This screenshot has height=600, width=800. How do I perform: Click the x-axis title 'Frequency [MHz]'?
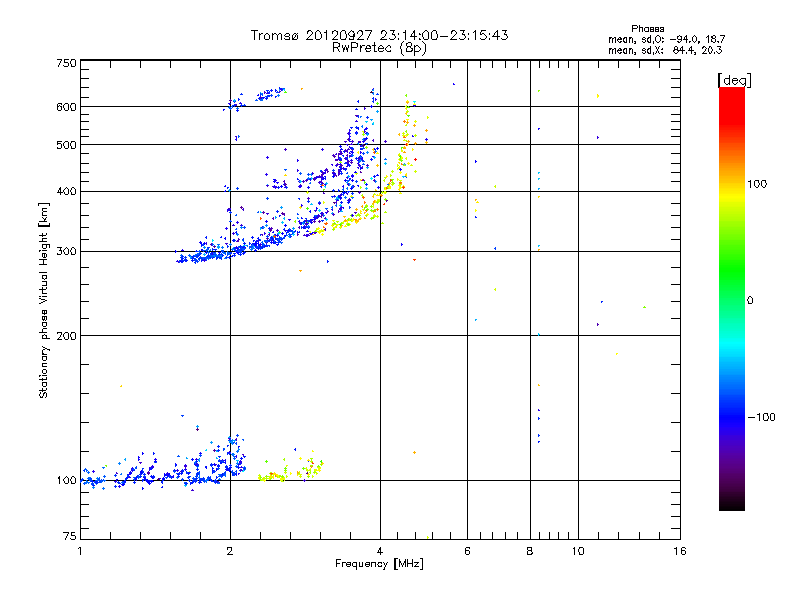[x=379, y=564]
